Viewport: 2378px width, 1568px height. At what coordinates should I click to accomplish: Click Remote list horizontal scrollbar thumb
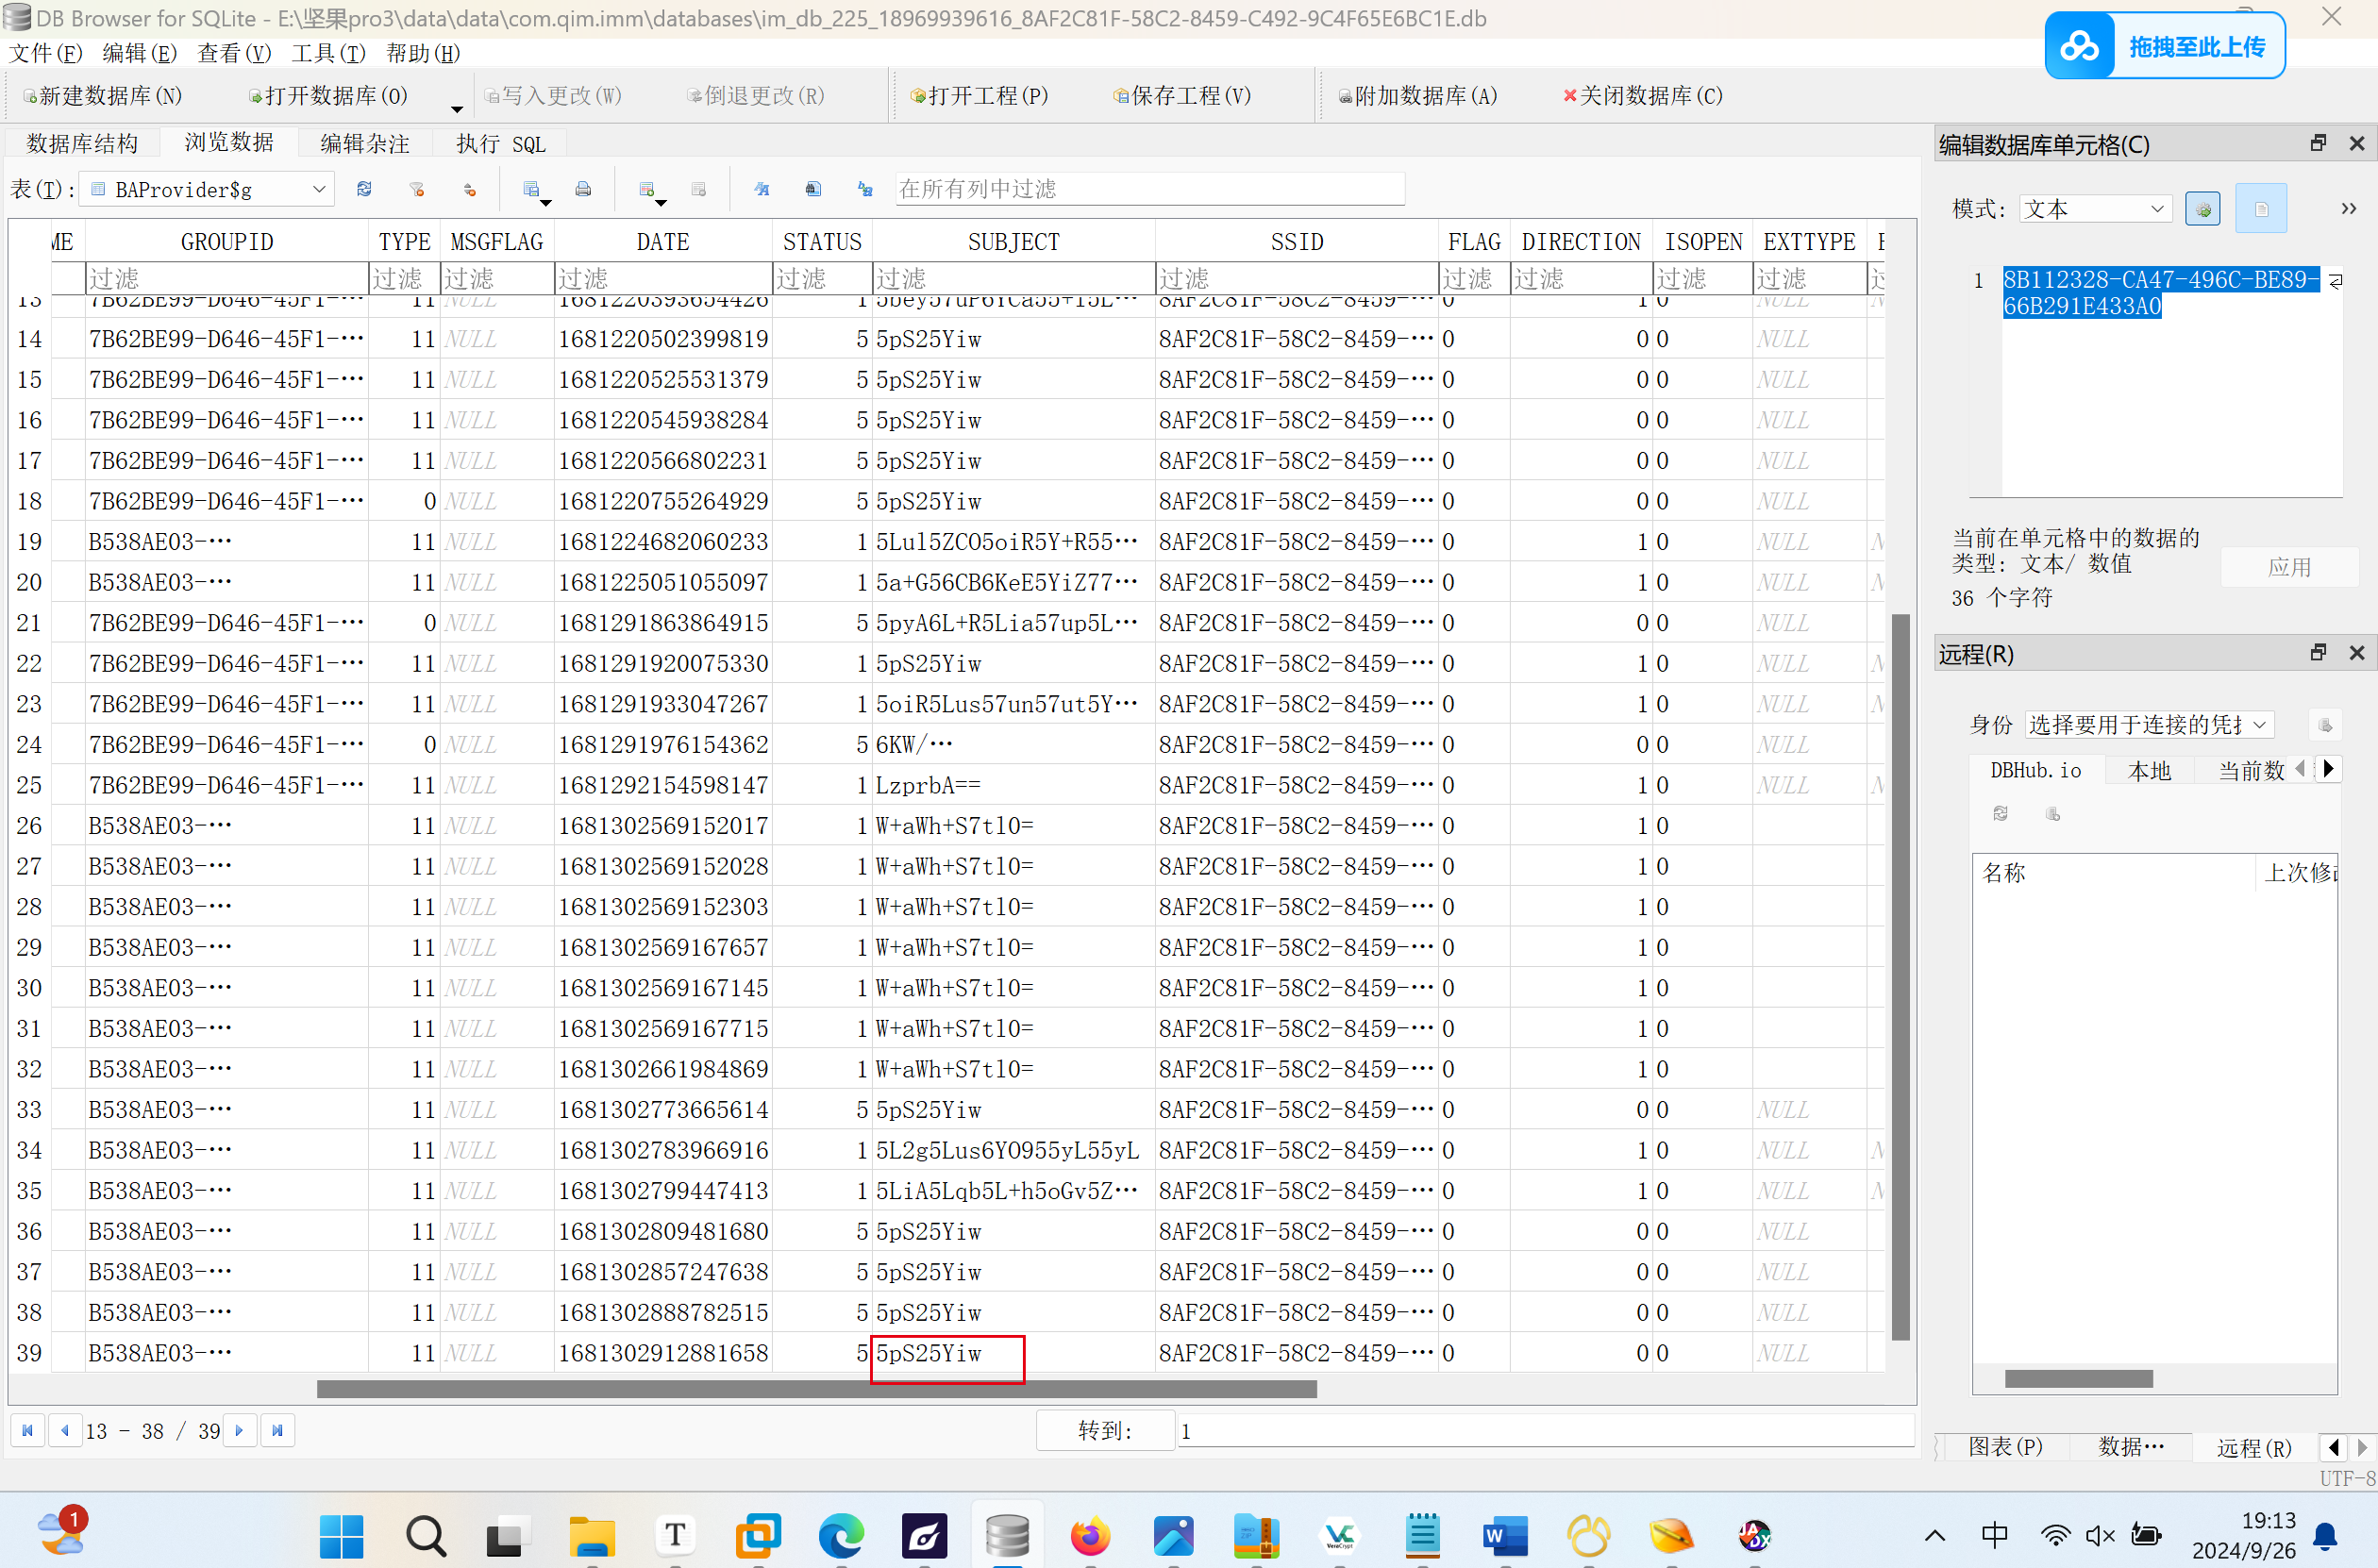point(2078,1379)
